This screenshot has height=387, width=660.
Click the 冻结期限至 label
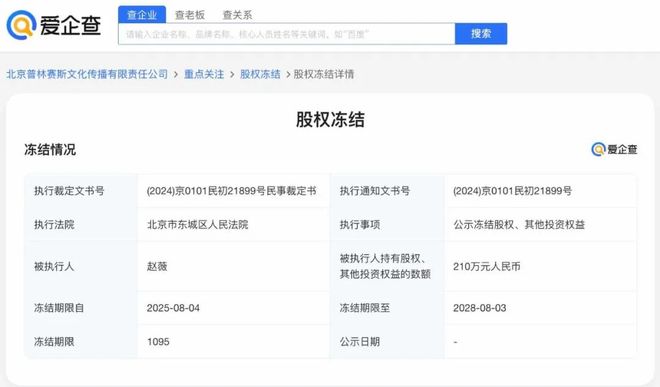tap(365, 308)
